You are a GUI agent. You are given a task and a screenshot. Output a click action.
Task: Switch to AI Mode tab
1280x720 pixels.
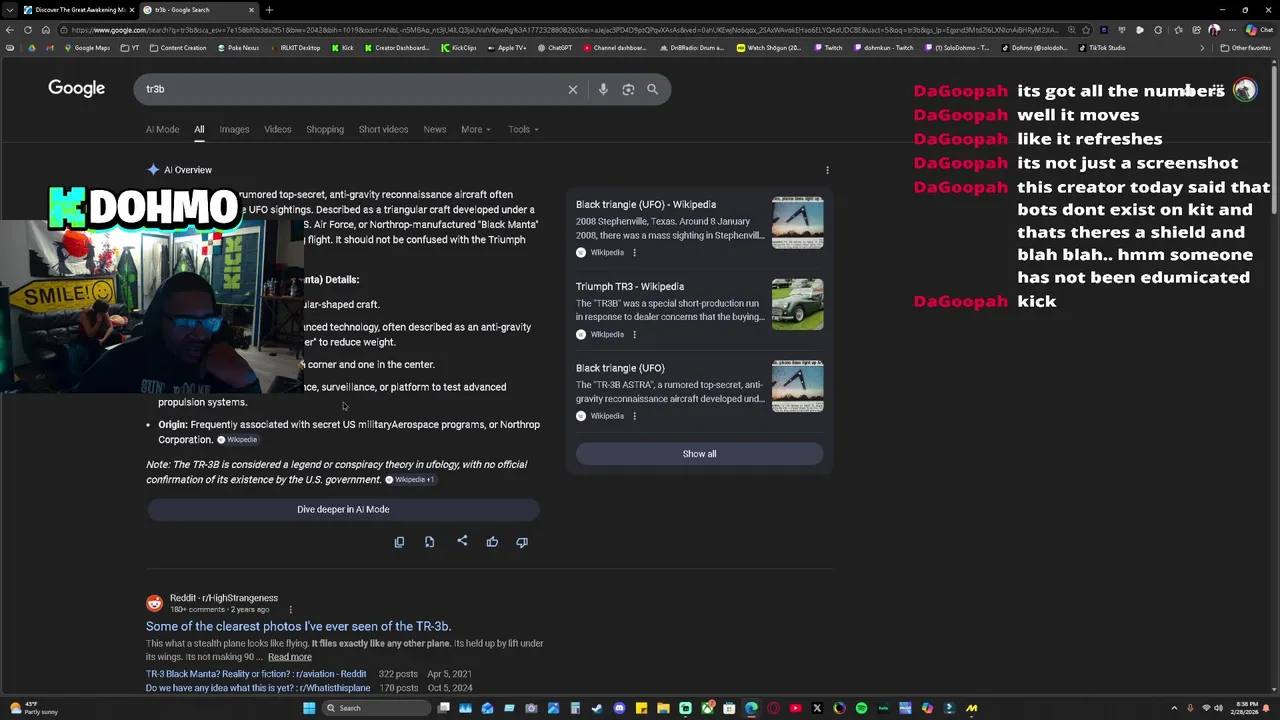[162, 129]
